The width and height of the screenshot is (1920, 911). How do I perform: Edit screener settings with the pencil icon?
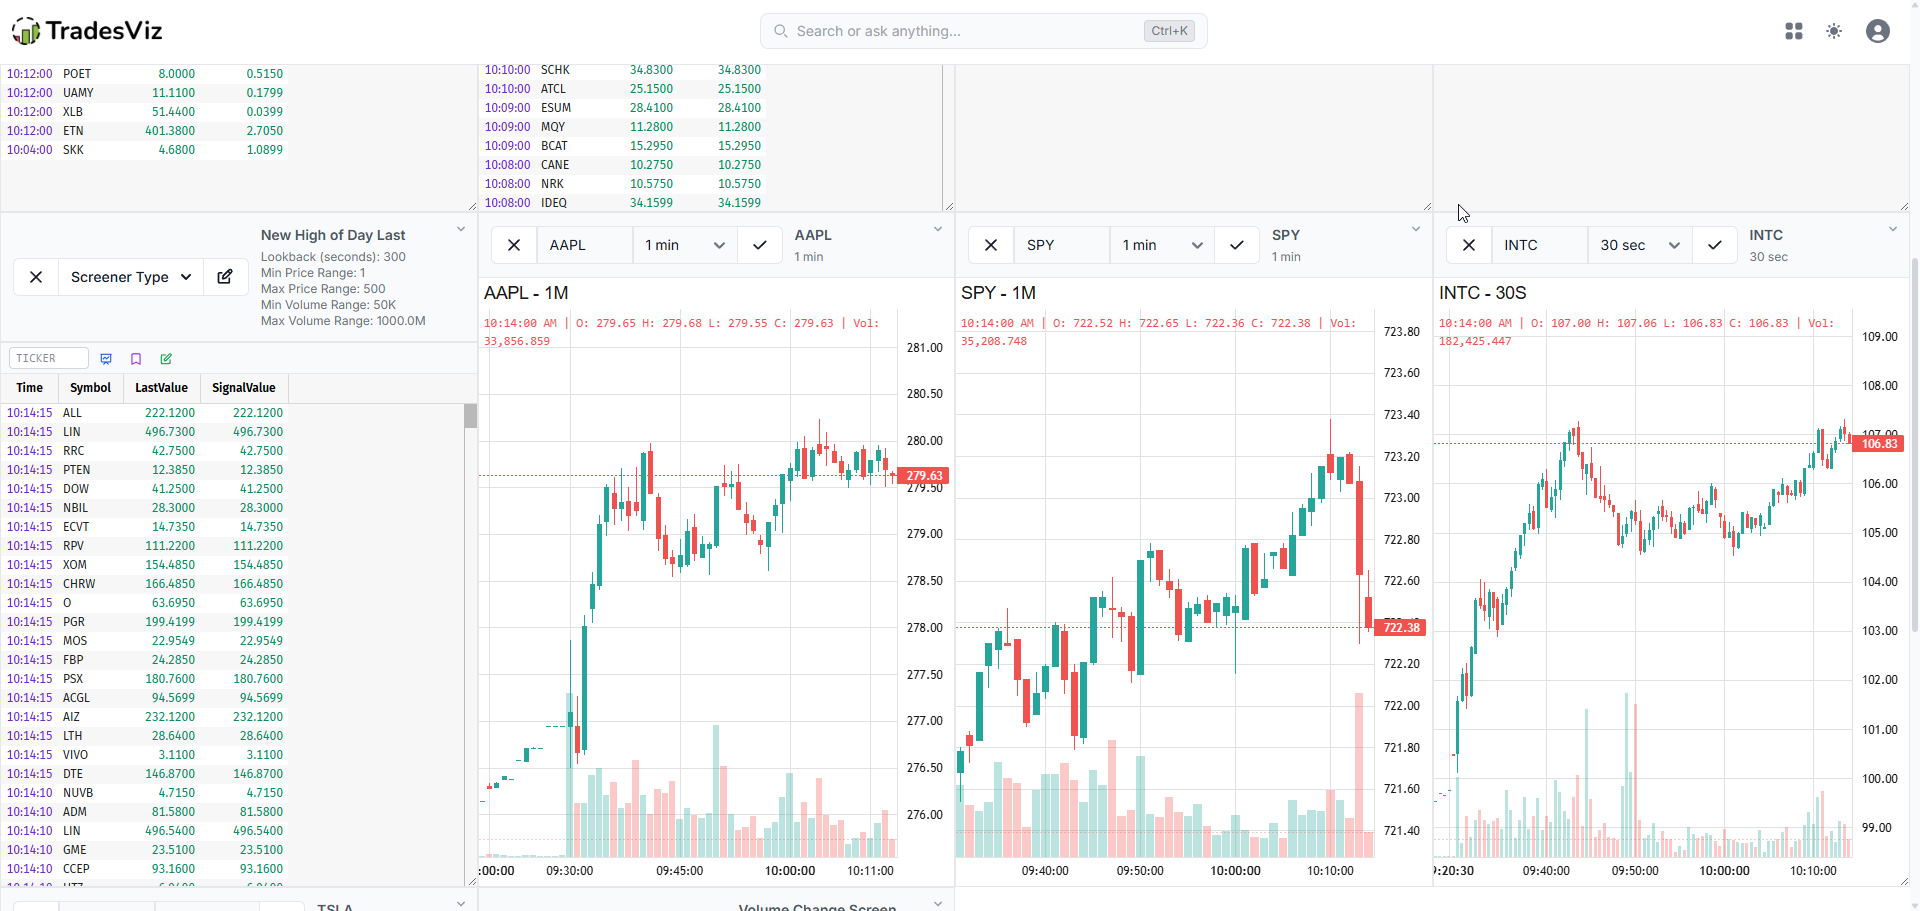[x=225, y=277]
